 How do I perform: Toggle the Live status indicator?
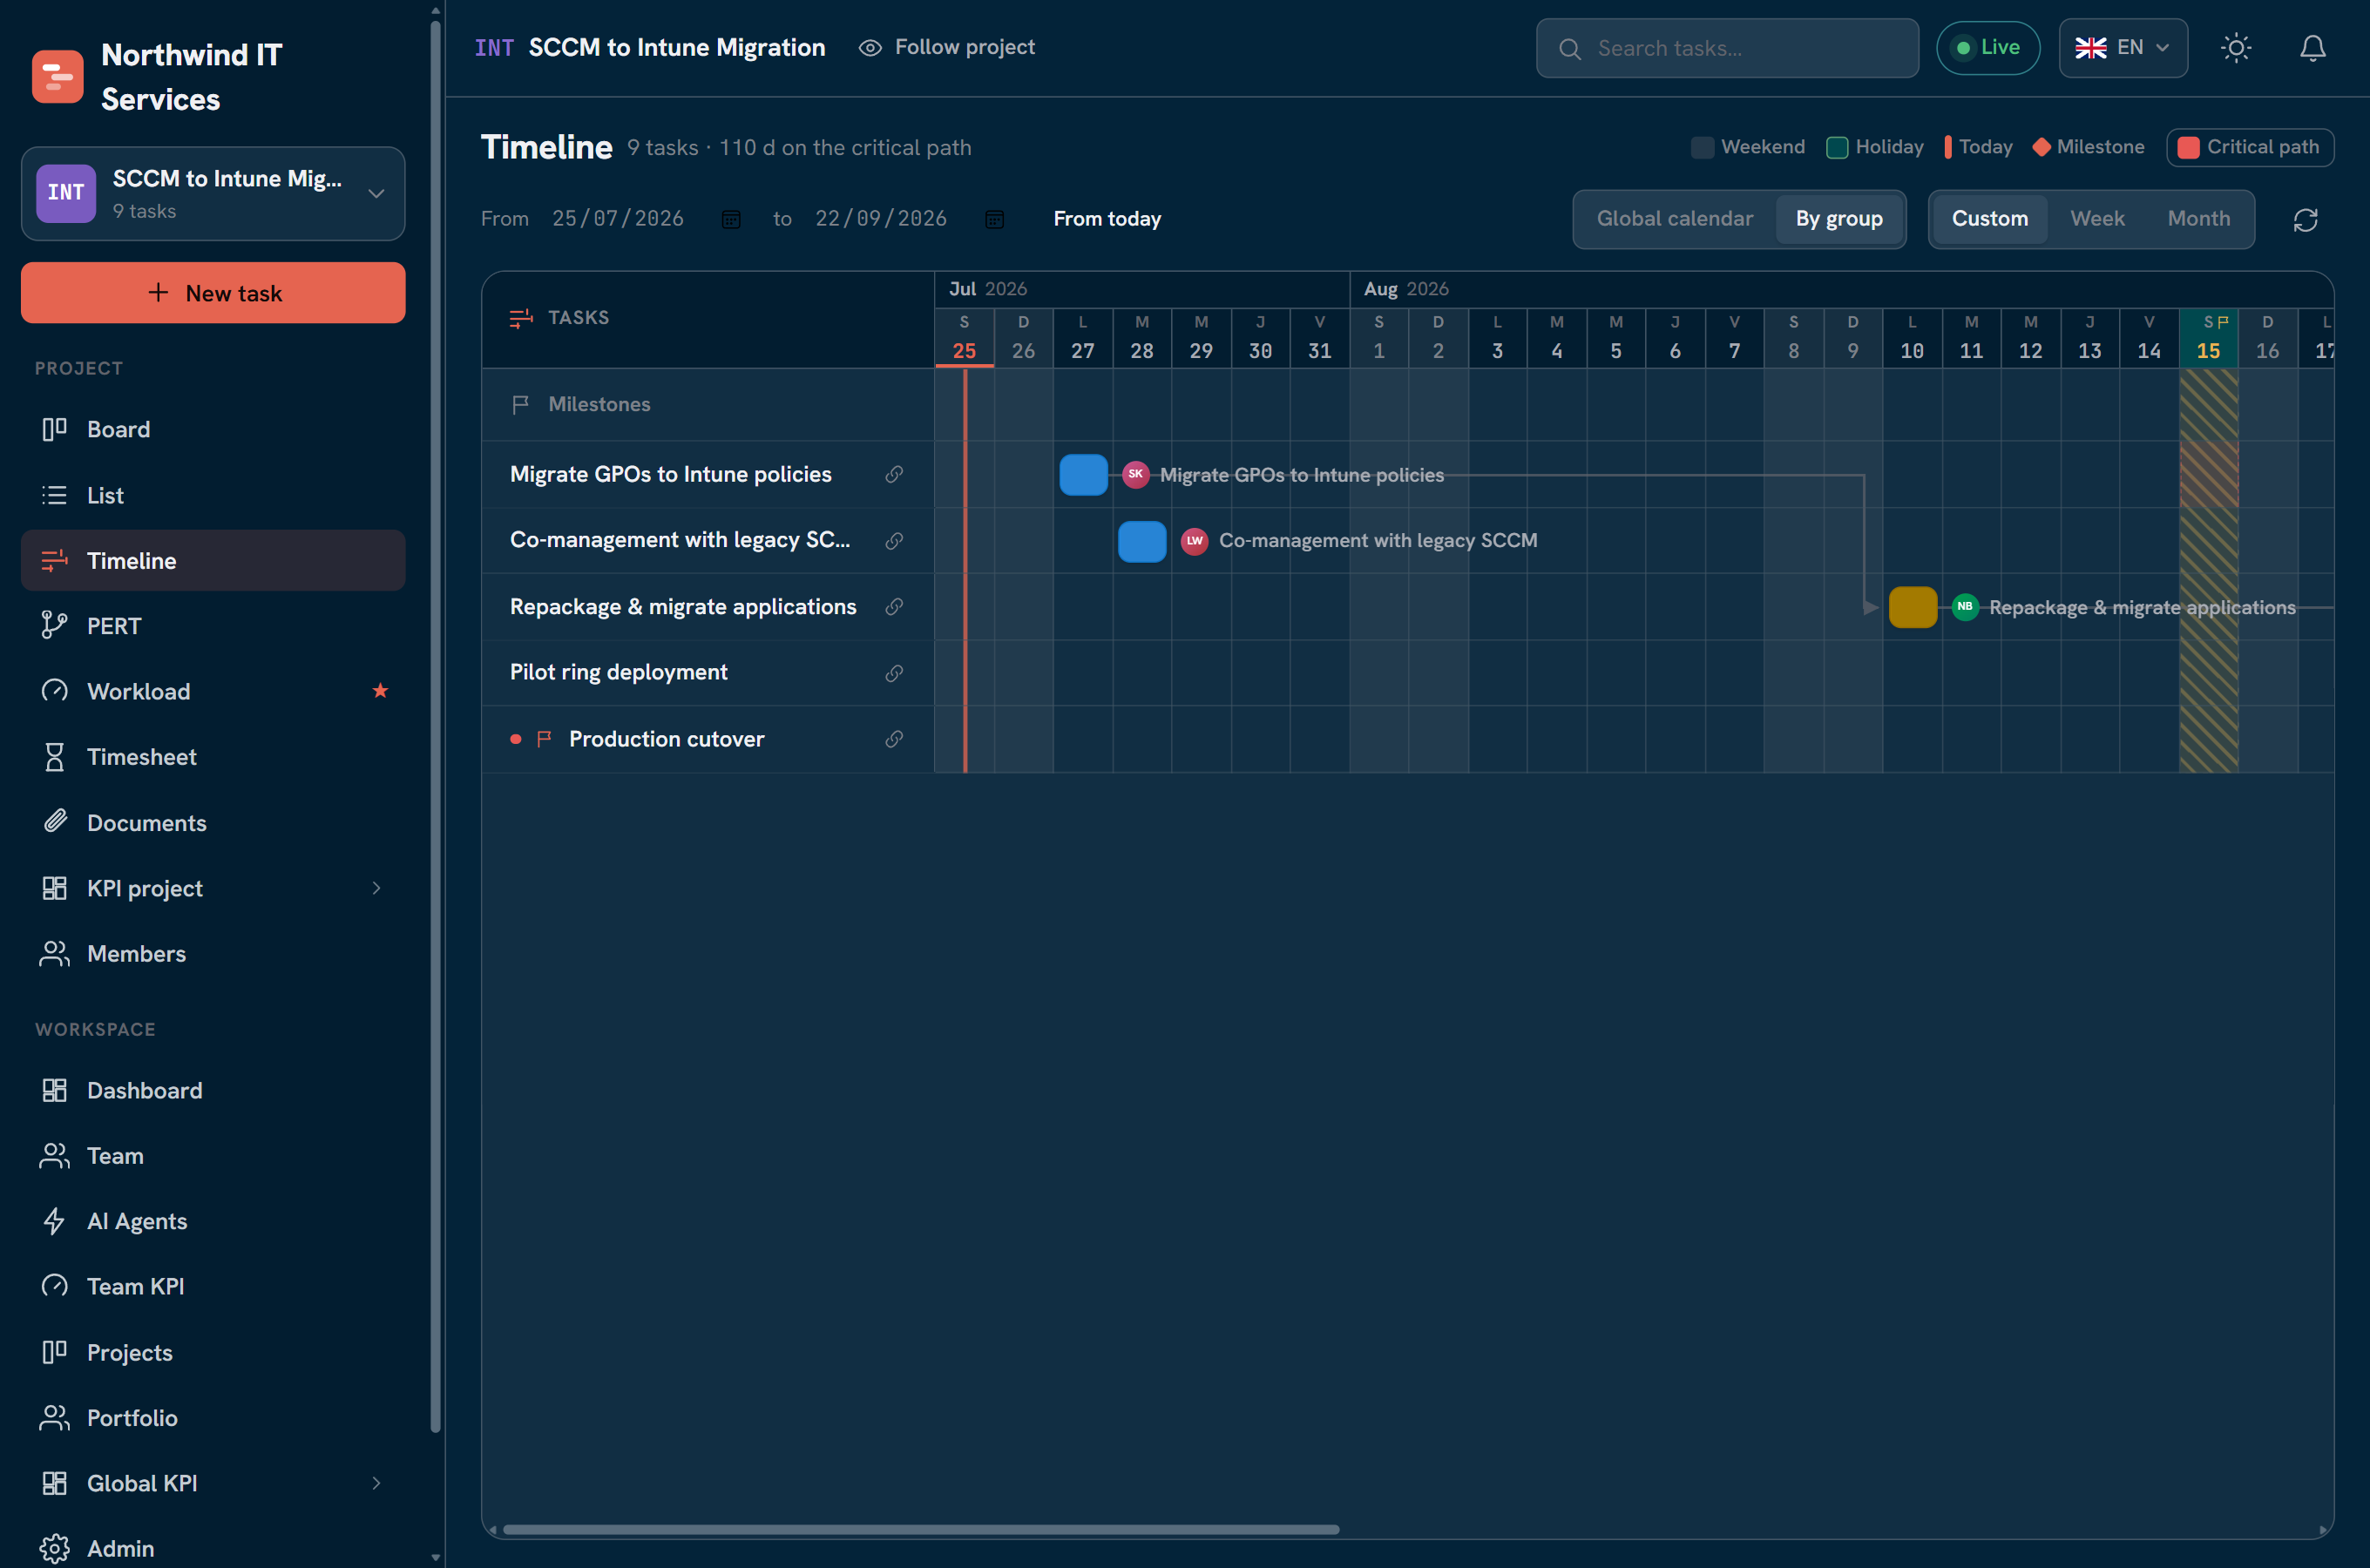click(1987, 48)
